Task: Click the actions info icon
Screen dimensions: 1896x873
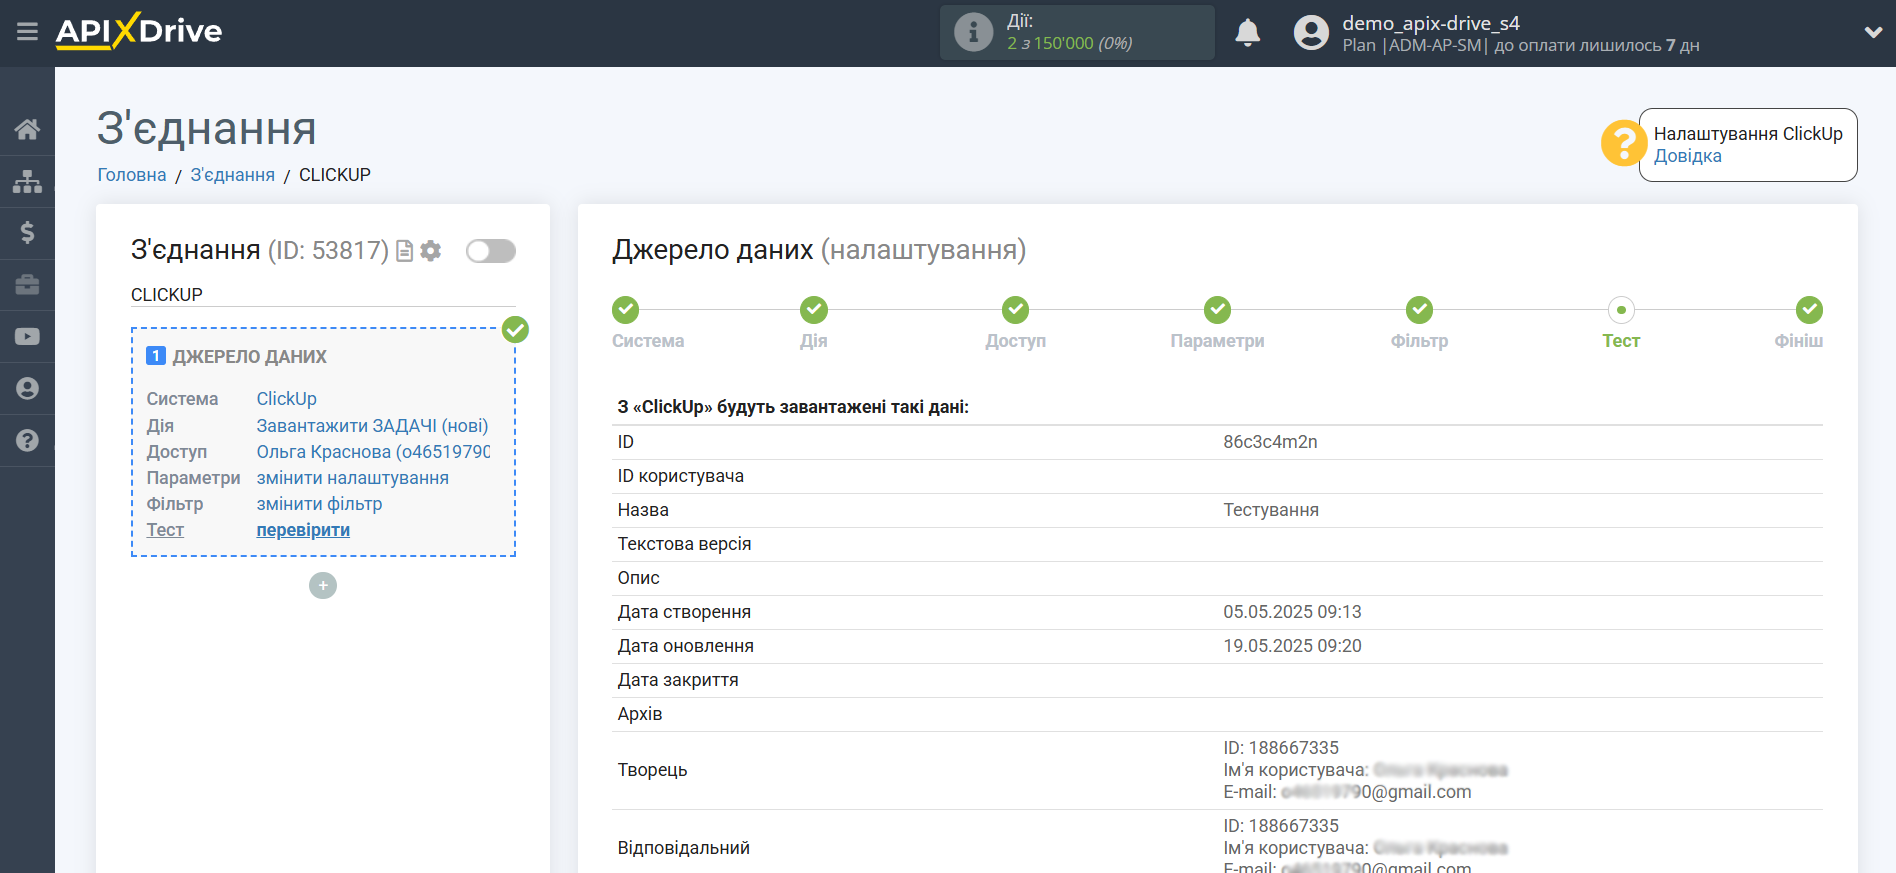Action: point(973,32)
